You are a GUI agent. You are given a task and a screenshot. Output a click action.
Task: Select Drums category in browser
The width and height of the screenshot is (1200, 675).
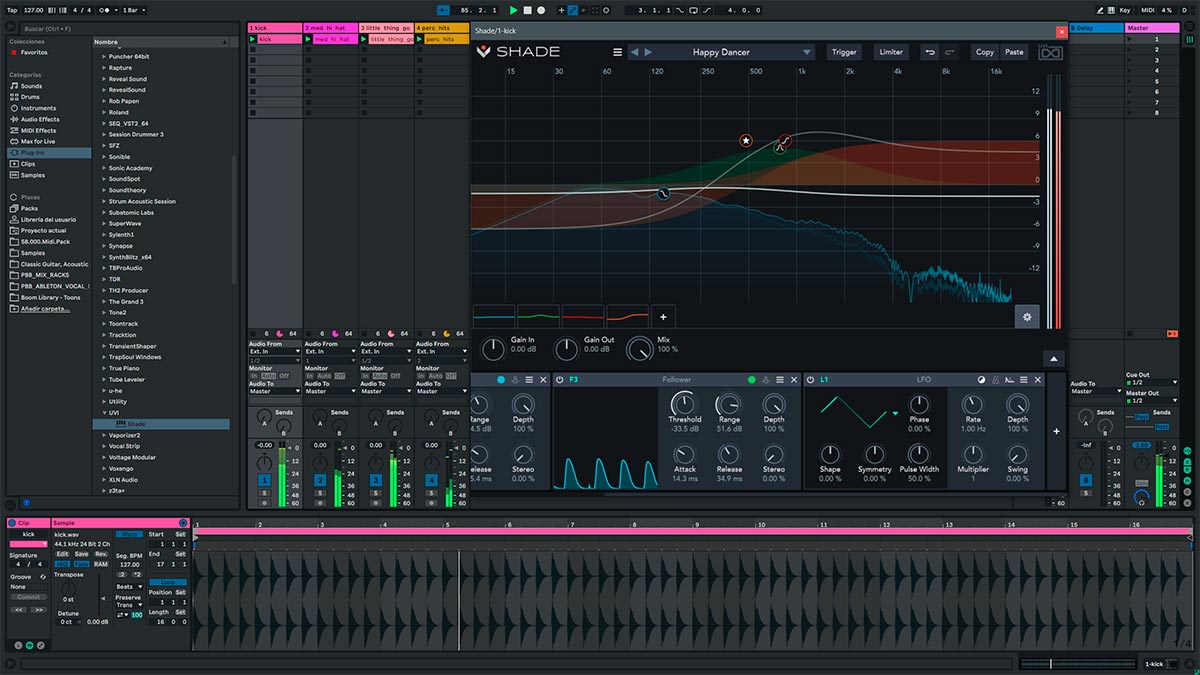[x=31, y=97]
